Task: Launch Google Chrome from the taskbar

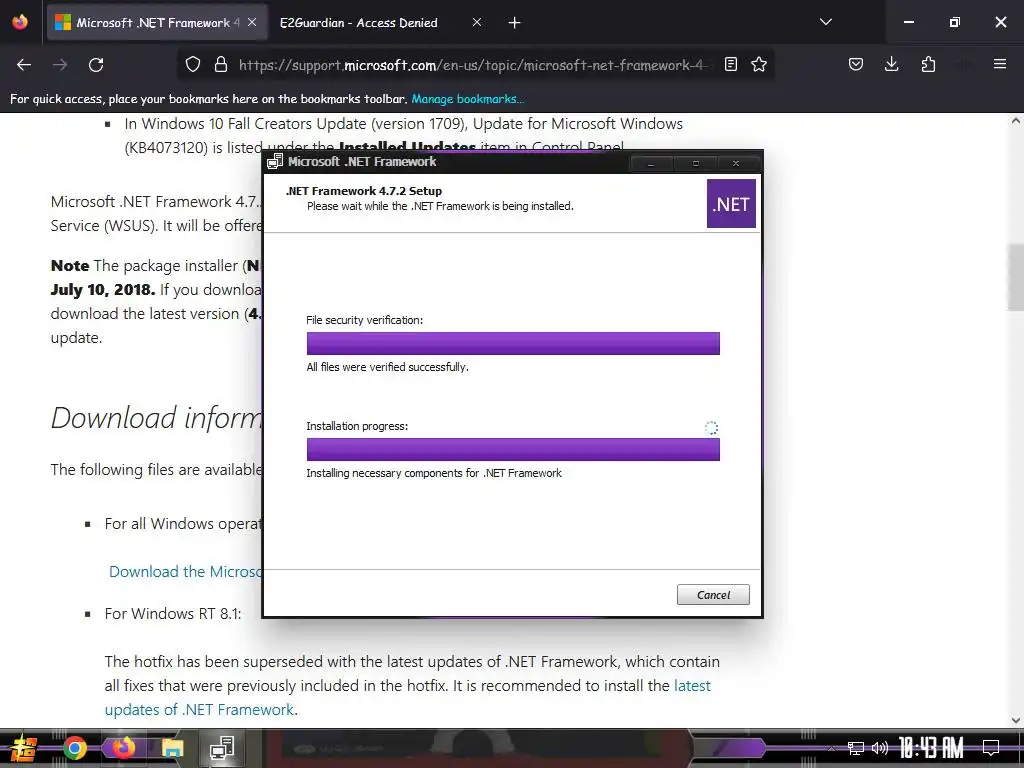Action: click(x=75, y=748)
